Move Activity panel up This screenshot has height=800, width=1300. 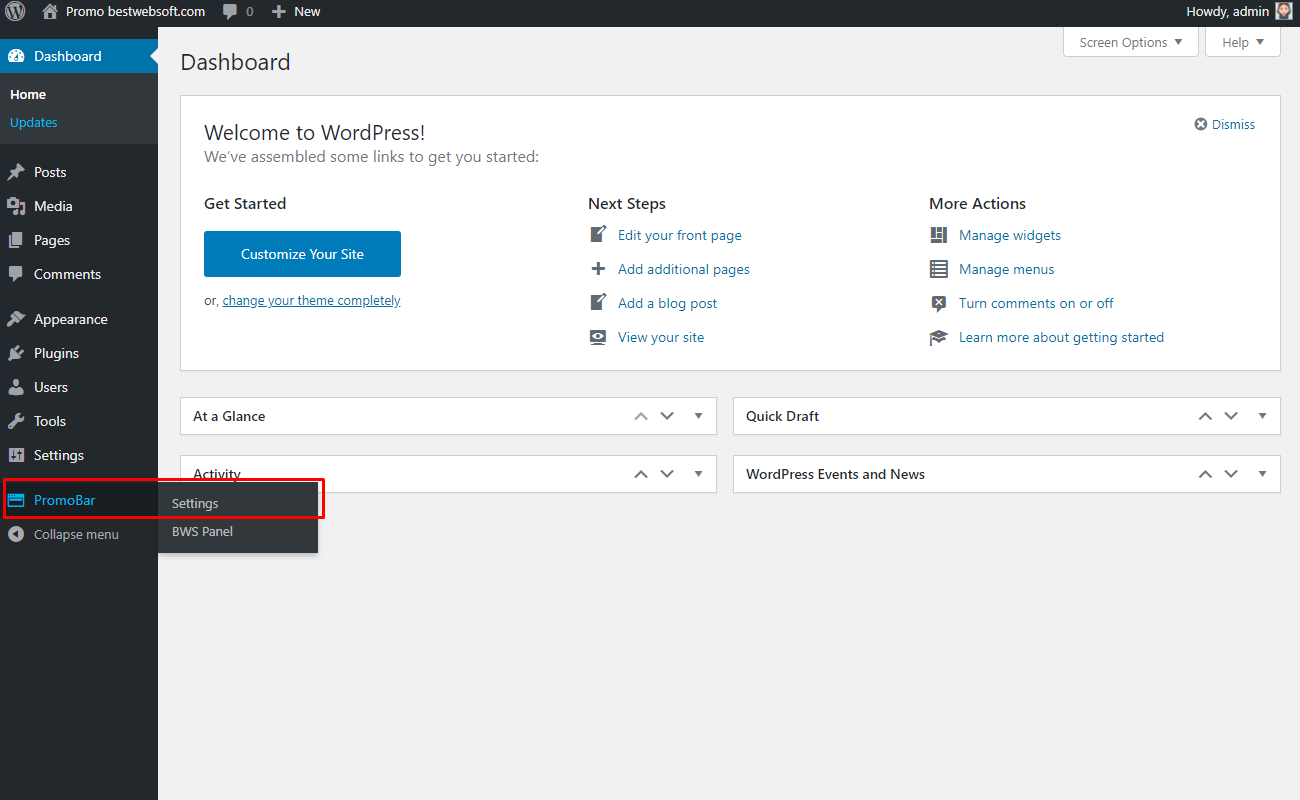coord(641,474)
